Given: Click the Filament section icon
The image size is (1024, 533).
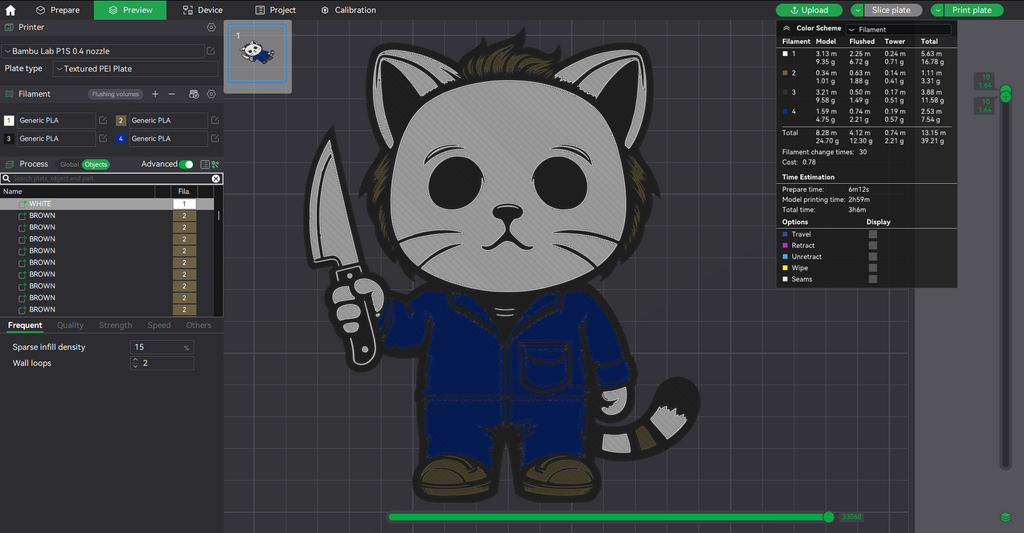Looking at the screenshot, I should tap(9, 94).
